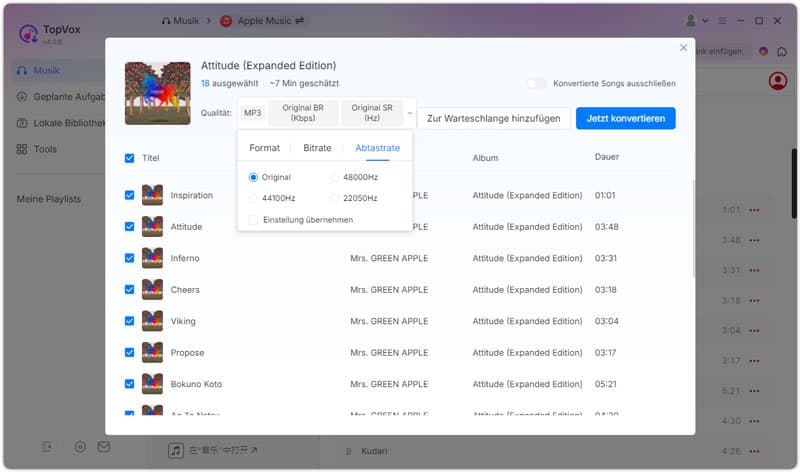Click Jetzt konvertieren button

pyautogui.click(x=625, y=118)
